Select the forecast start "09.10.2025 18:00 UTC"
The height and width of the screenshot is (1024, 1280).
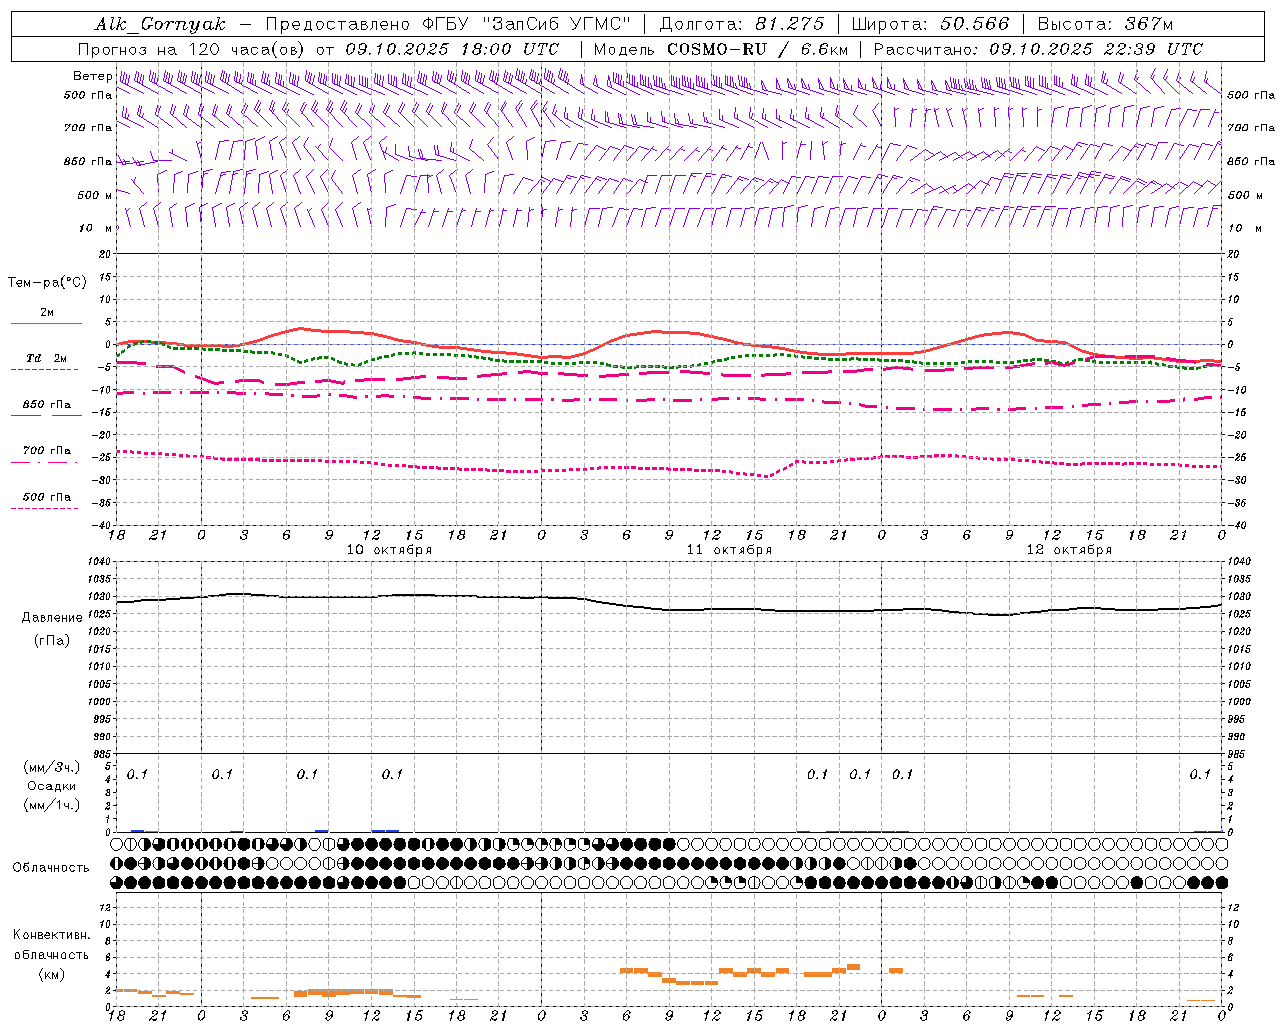coord(452,49)
